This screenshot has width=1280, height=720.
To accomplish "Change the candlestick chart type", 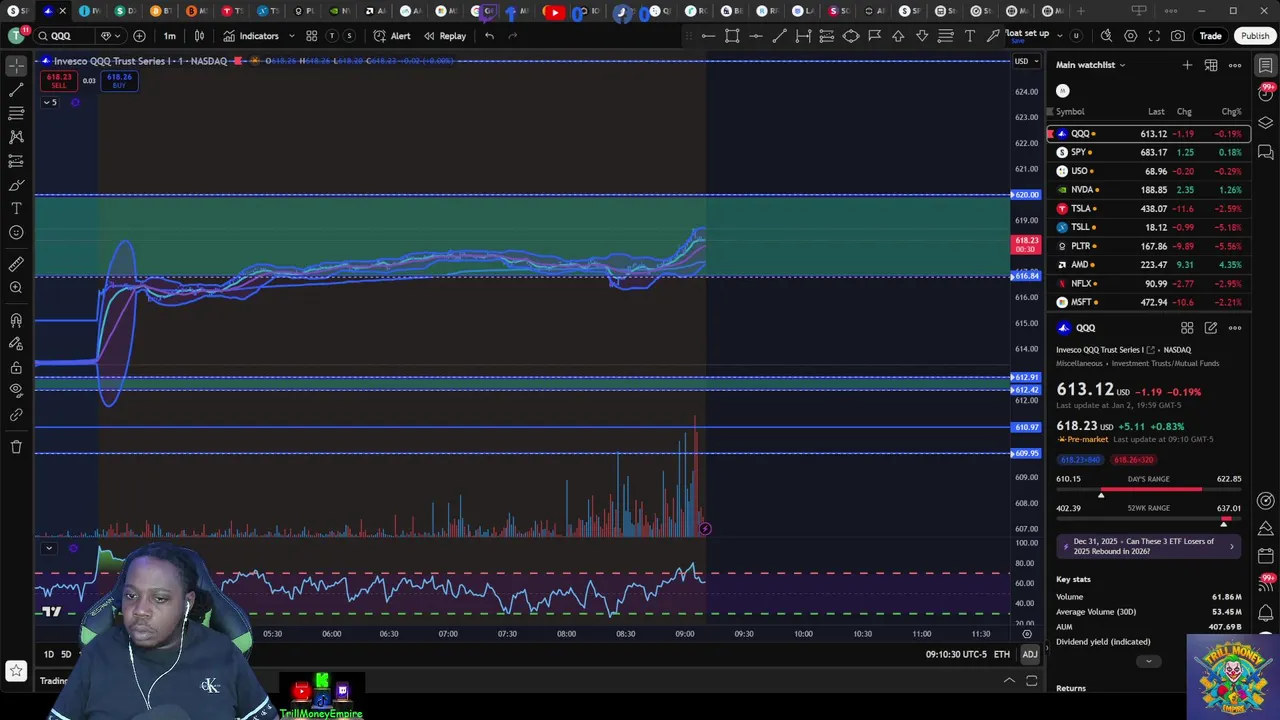I will [199, 36].
